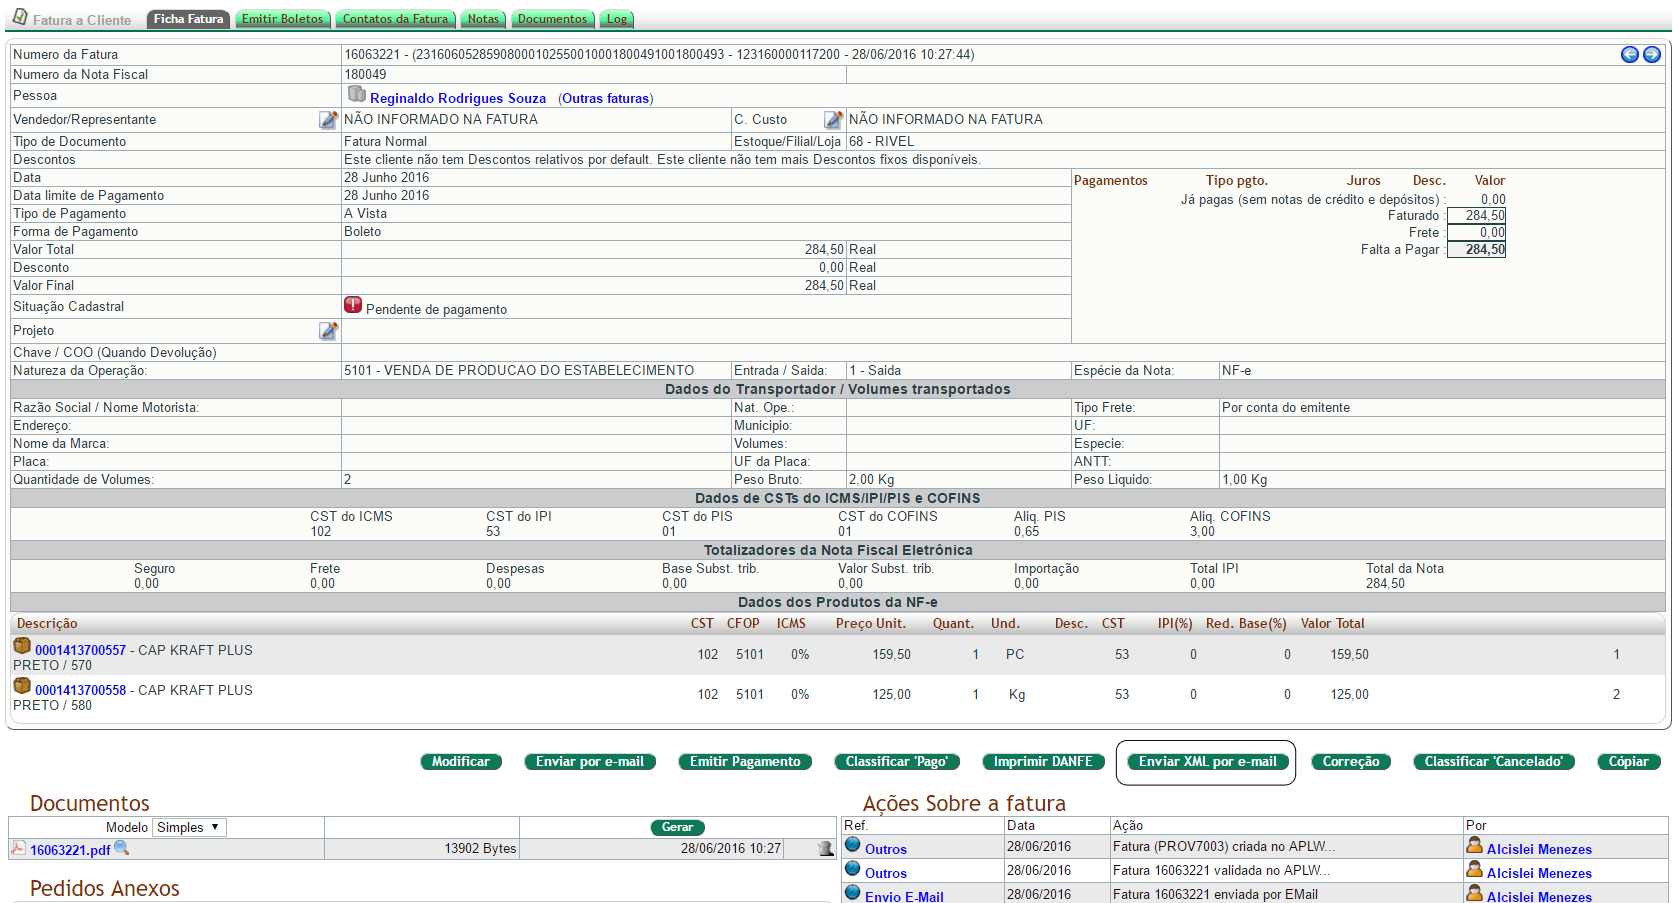Click user icon in 'criada no APLW' row

[1475, 845]
